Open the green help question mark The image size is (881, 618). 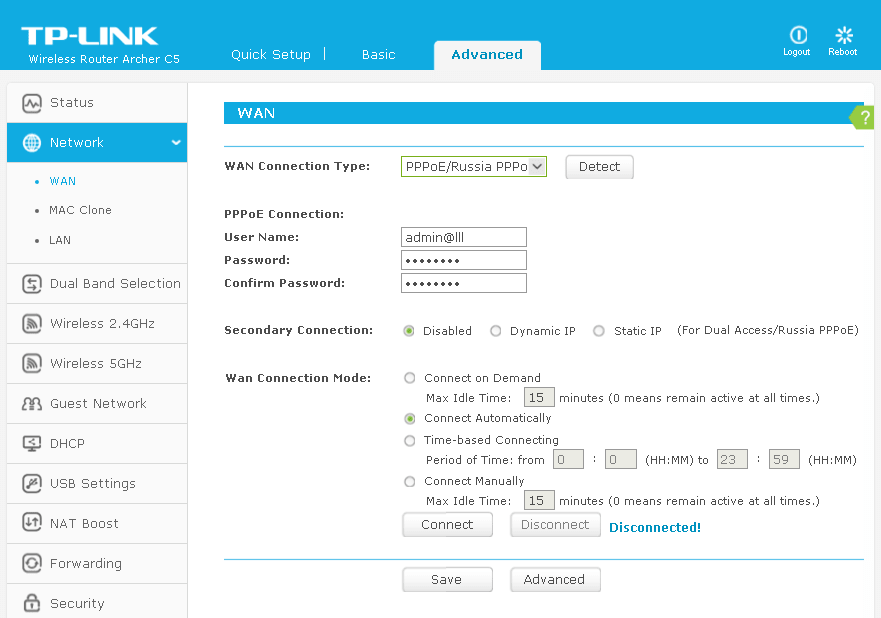(x=865, y=117)
